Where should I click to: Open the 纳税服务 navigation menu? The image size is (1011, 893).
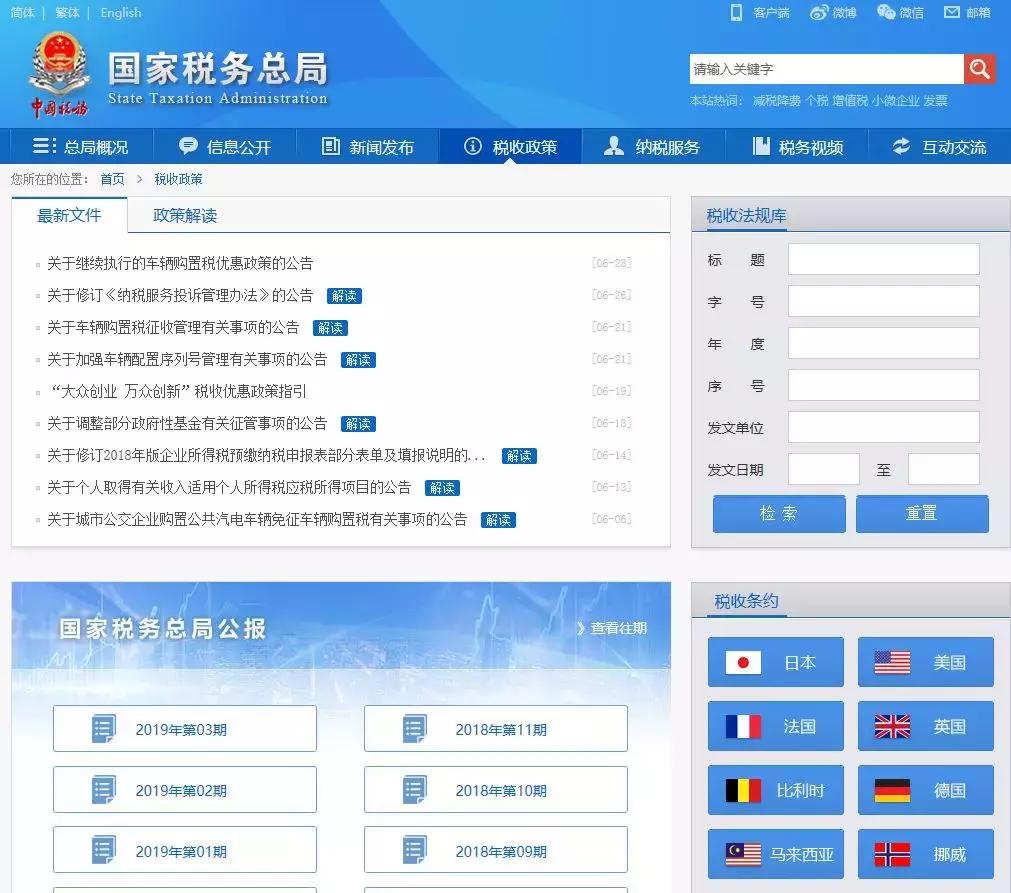655,145
